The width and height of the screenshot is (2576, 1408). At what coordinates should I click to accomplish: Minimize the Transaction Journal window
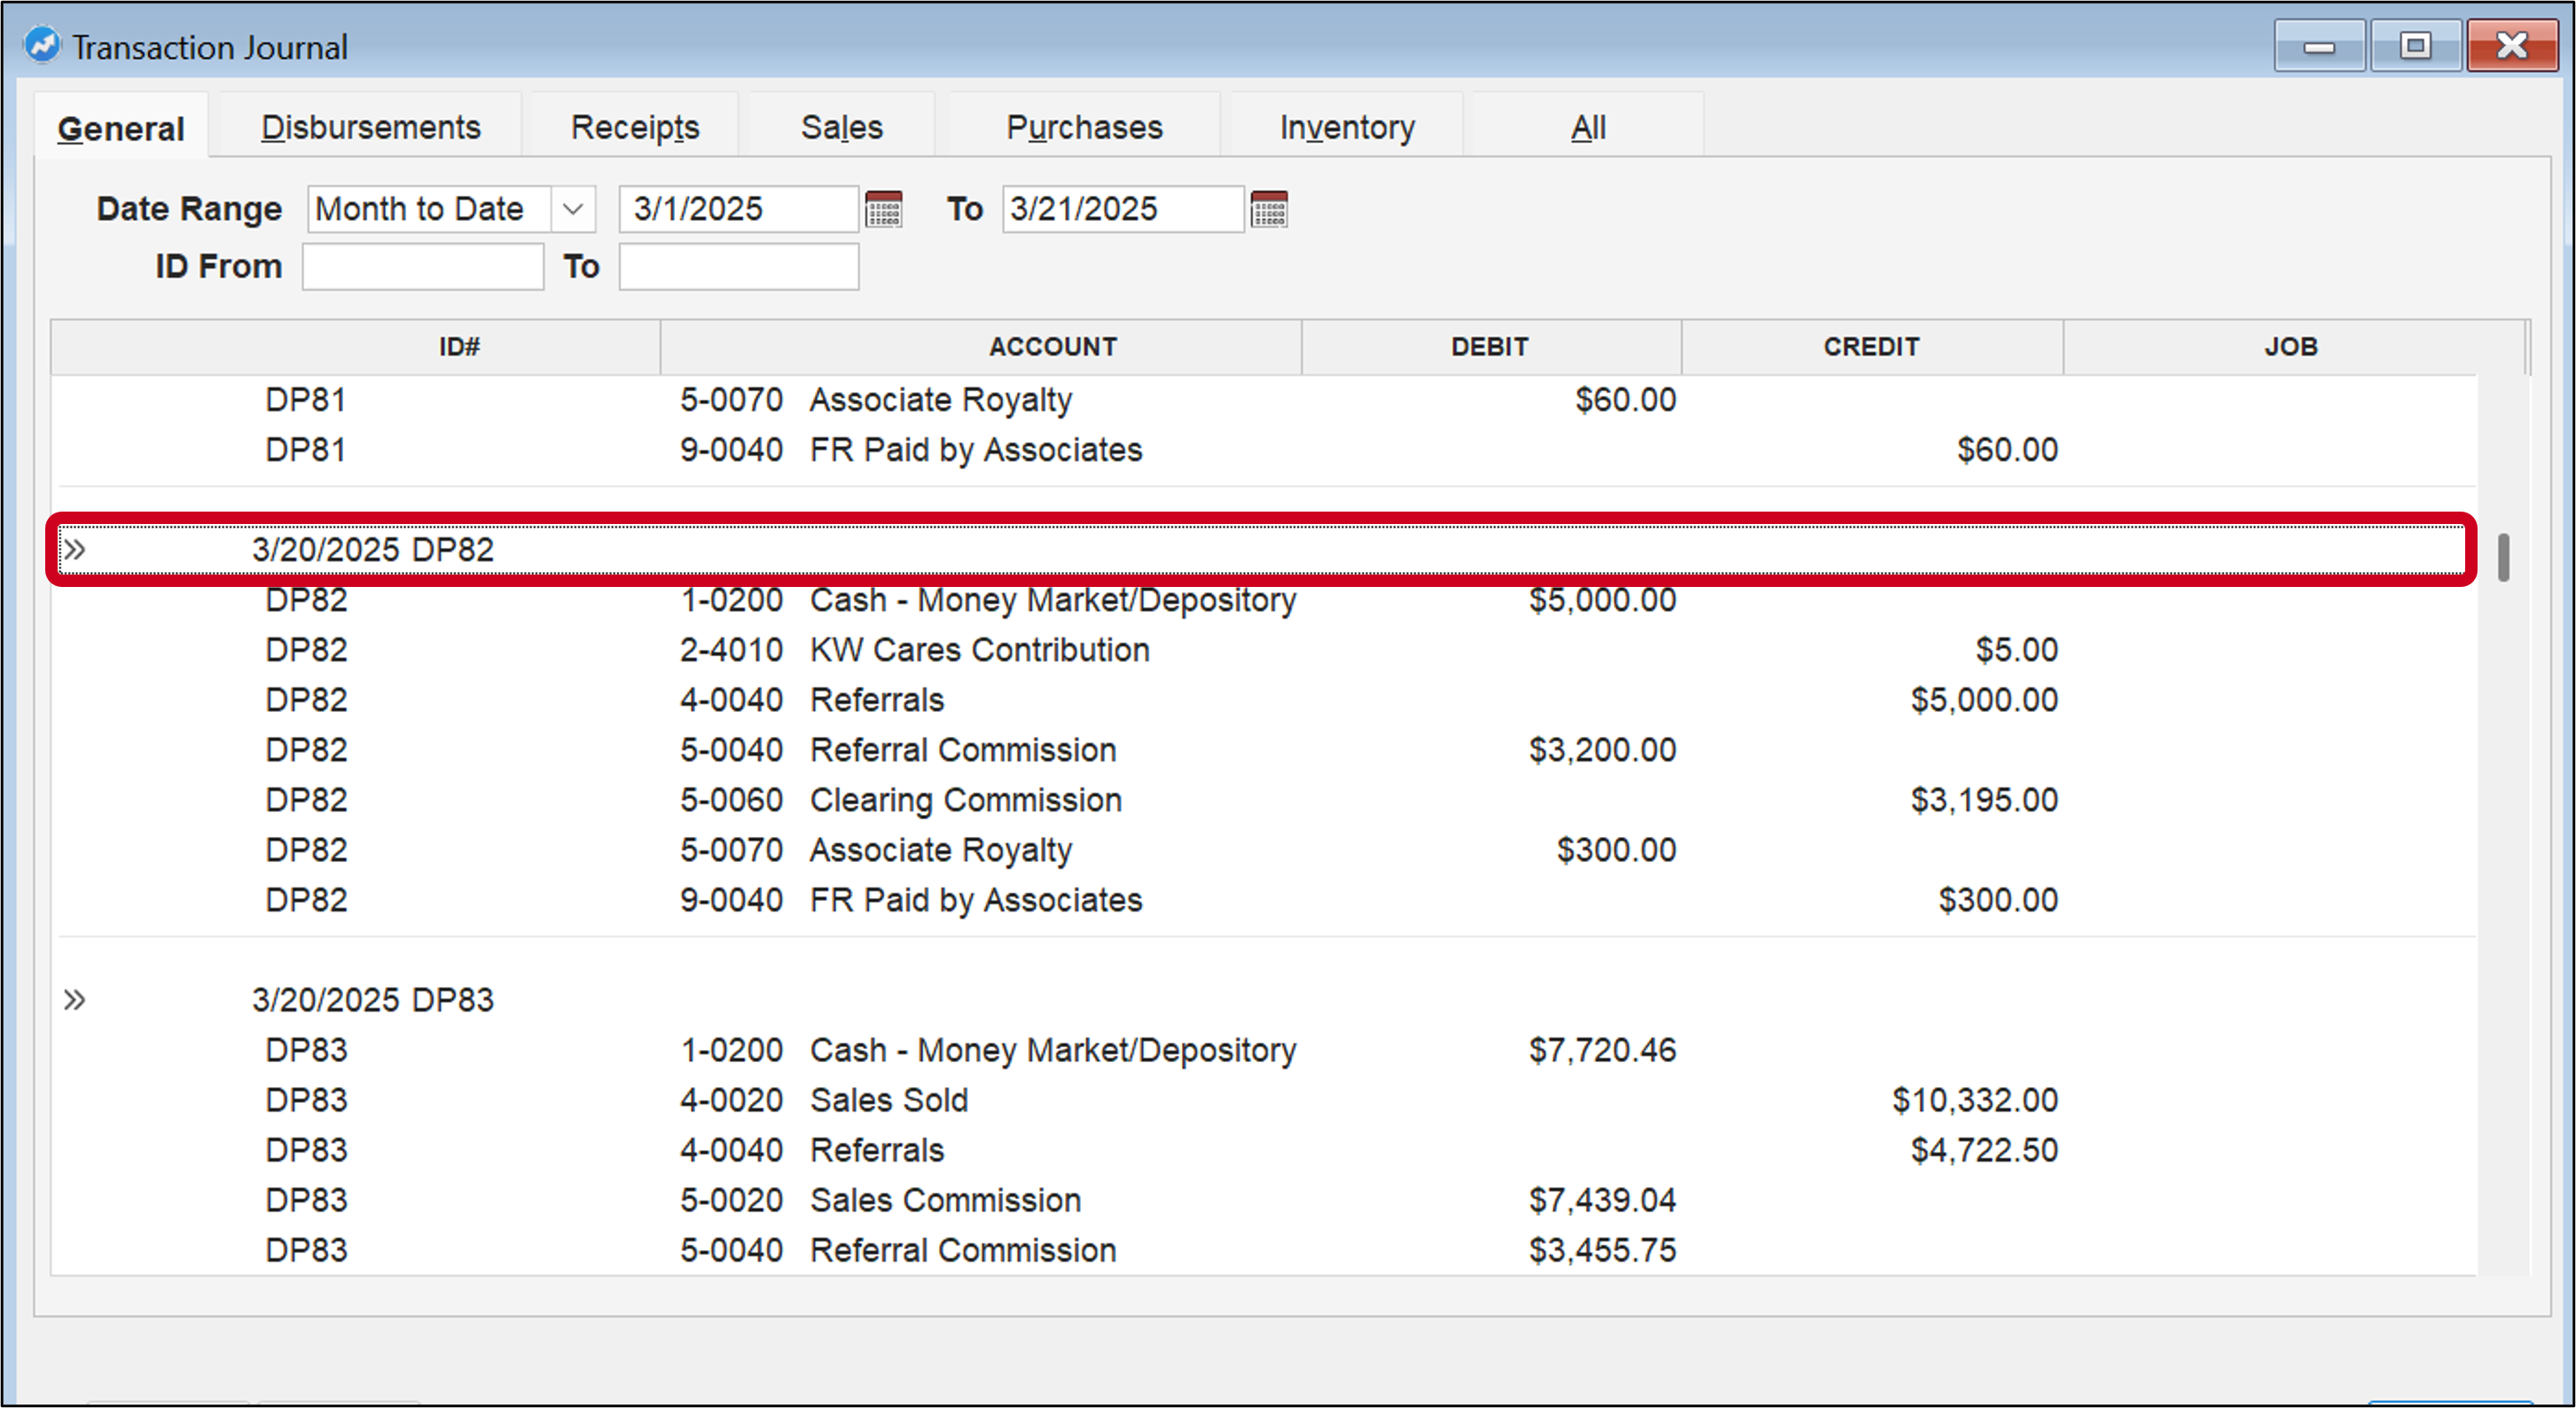[2319, 46]
